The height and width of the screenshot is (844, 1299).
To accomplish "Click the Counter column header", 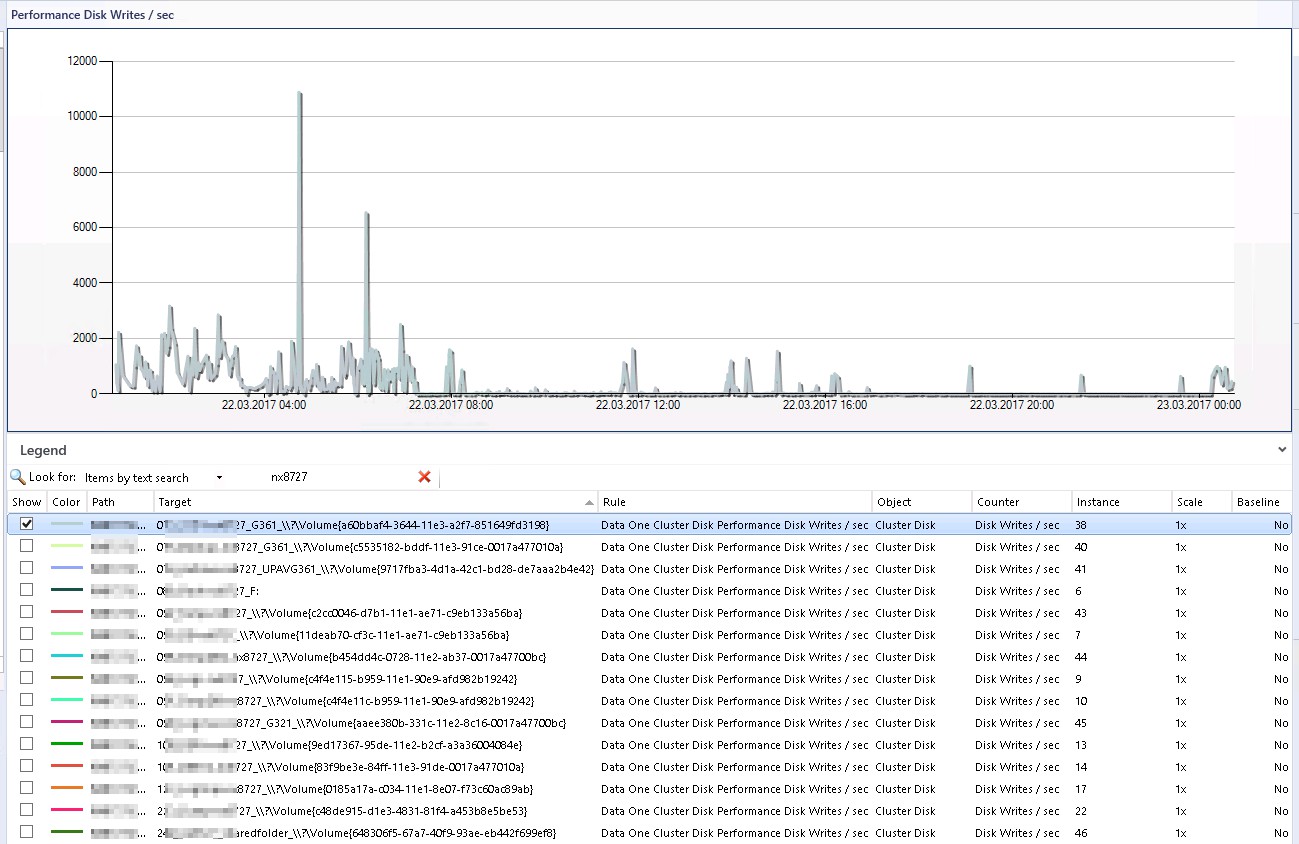I will [1020, 502].
